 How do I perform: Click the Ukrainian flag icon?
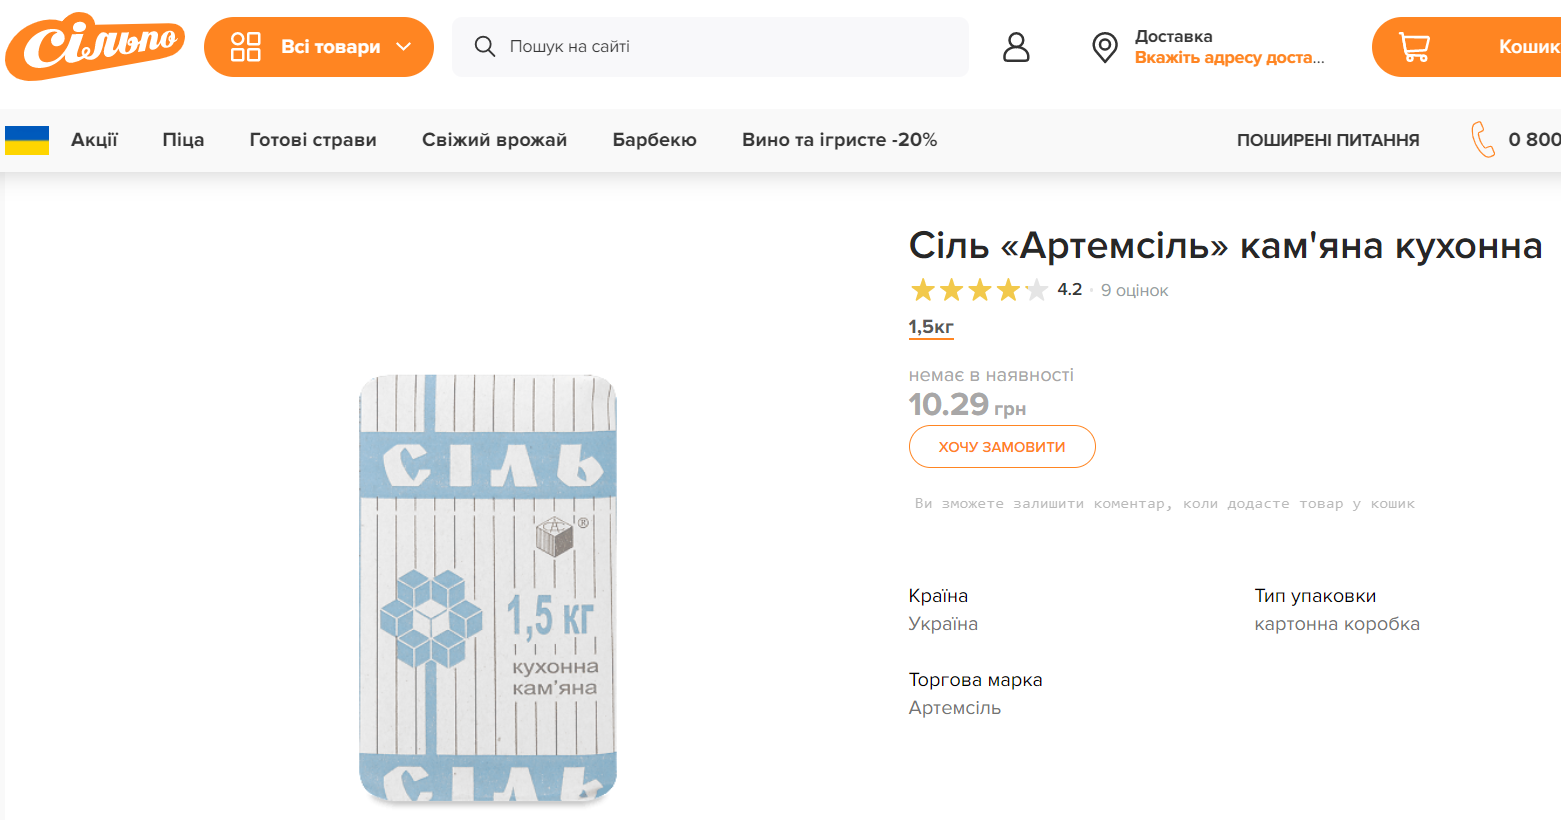[x=27, y=140]
